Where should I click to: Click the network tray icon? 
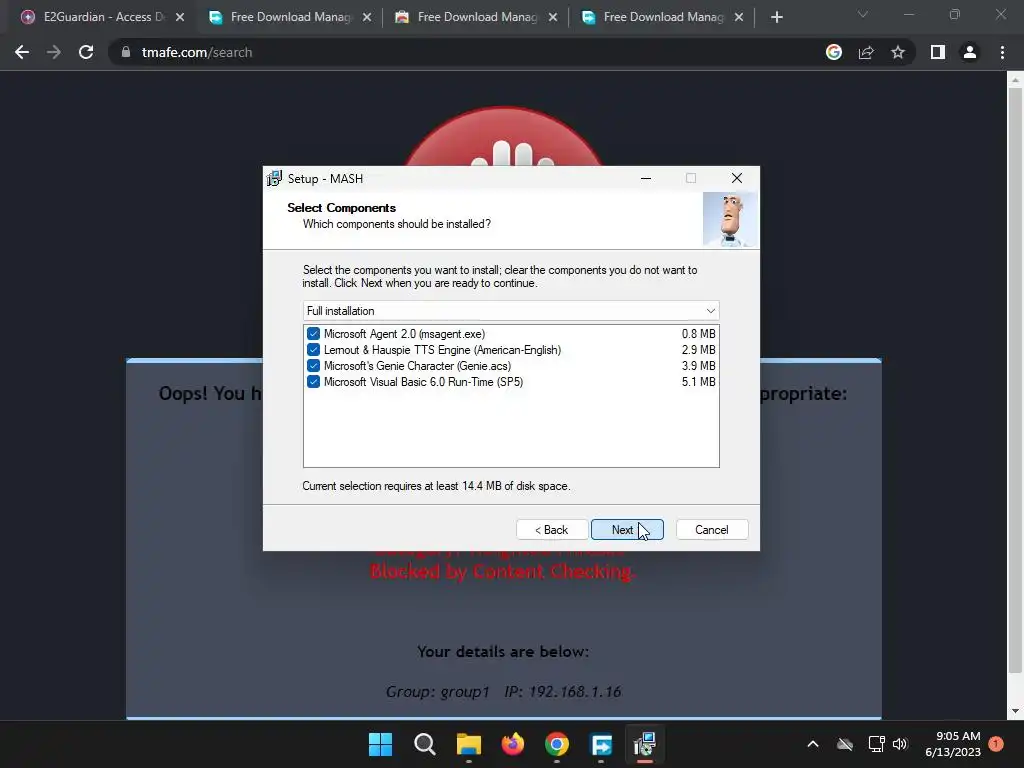pyautogui.click(x=876, y=744)
